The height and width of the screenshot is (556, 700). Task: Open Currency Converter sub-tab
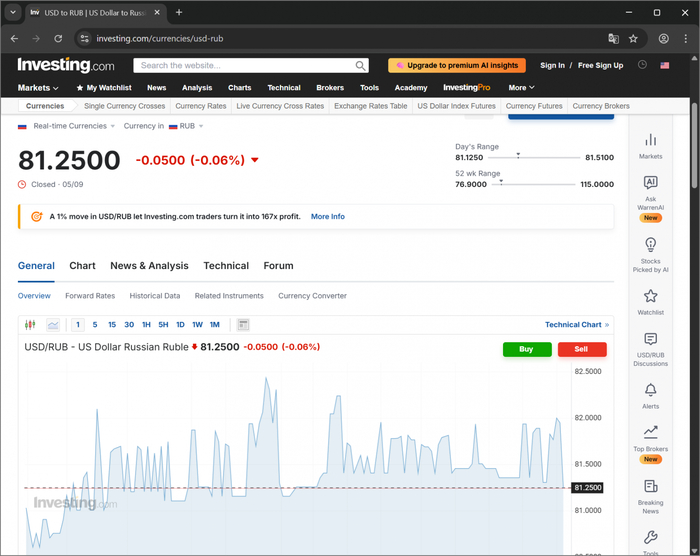pyautogui.click(x=312, y=296)
